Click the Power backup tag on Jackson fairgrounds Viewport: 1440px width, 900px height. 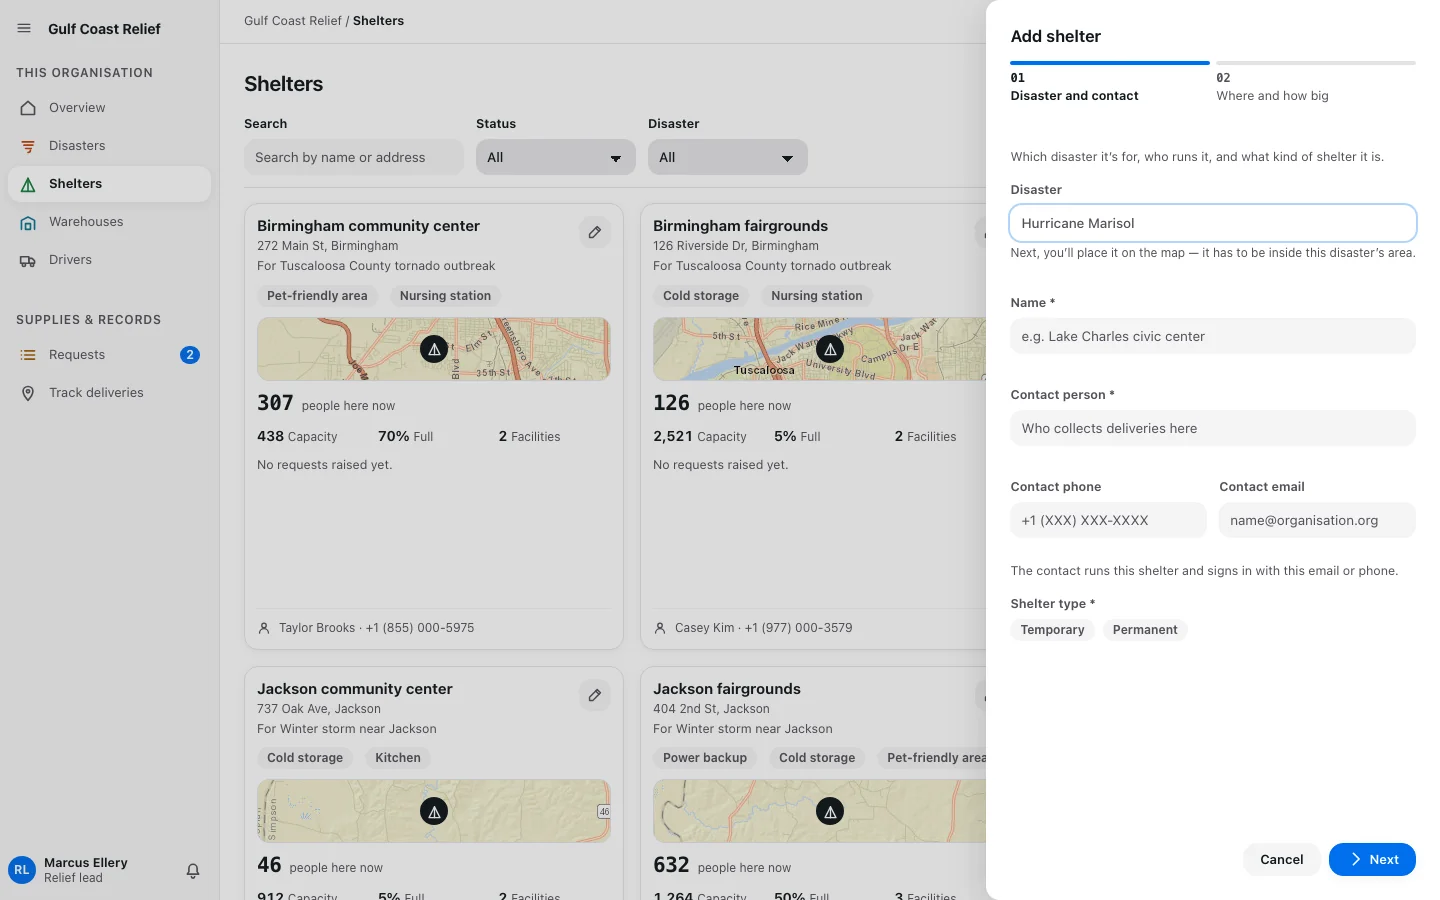click(705, 758)
